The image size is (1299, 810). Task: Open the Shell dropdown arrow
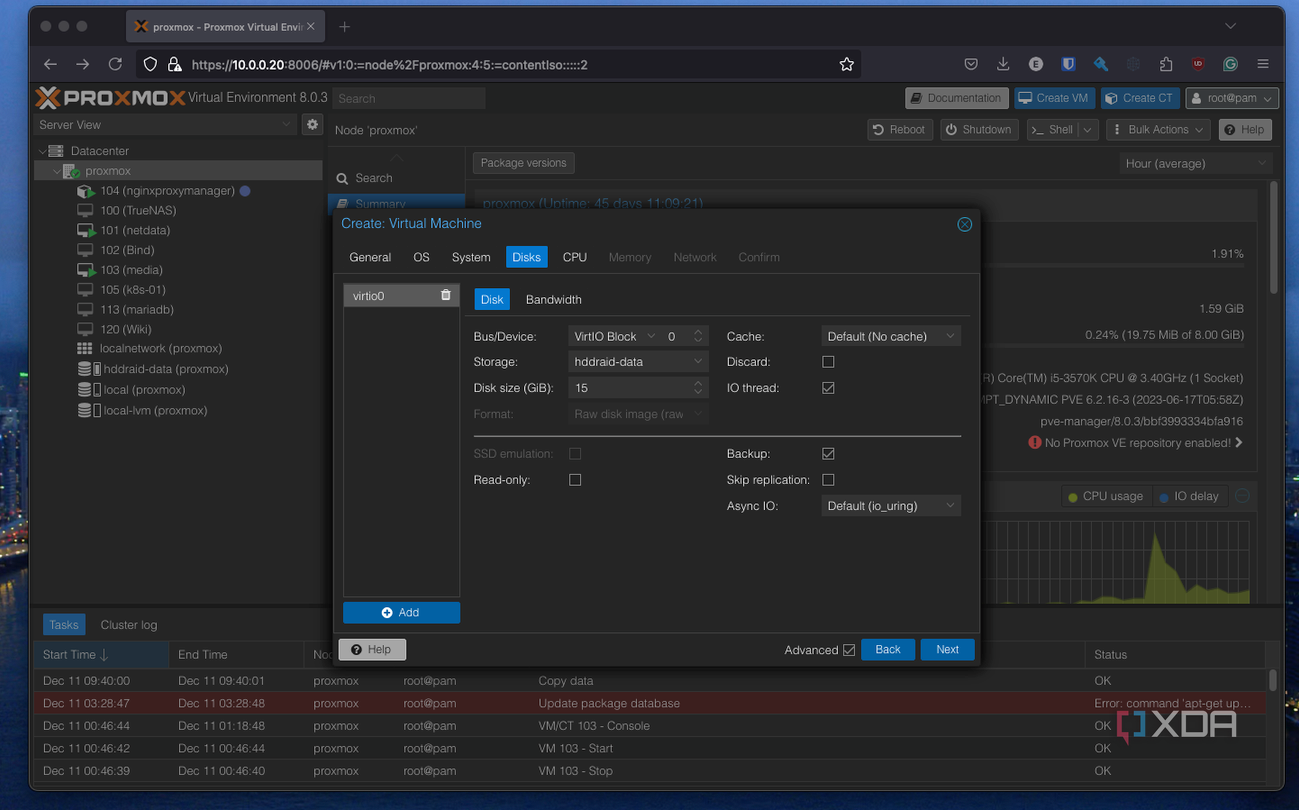click(x=1088, y=130)
